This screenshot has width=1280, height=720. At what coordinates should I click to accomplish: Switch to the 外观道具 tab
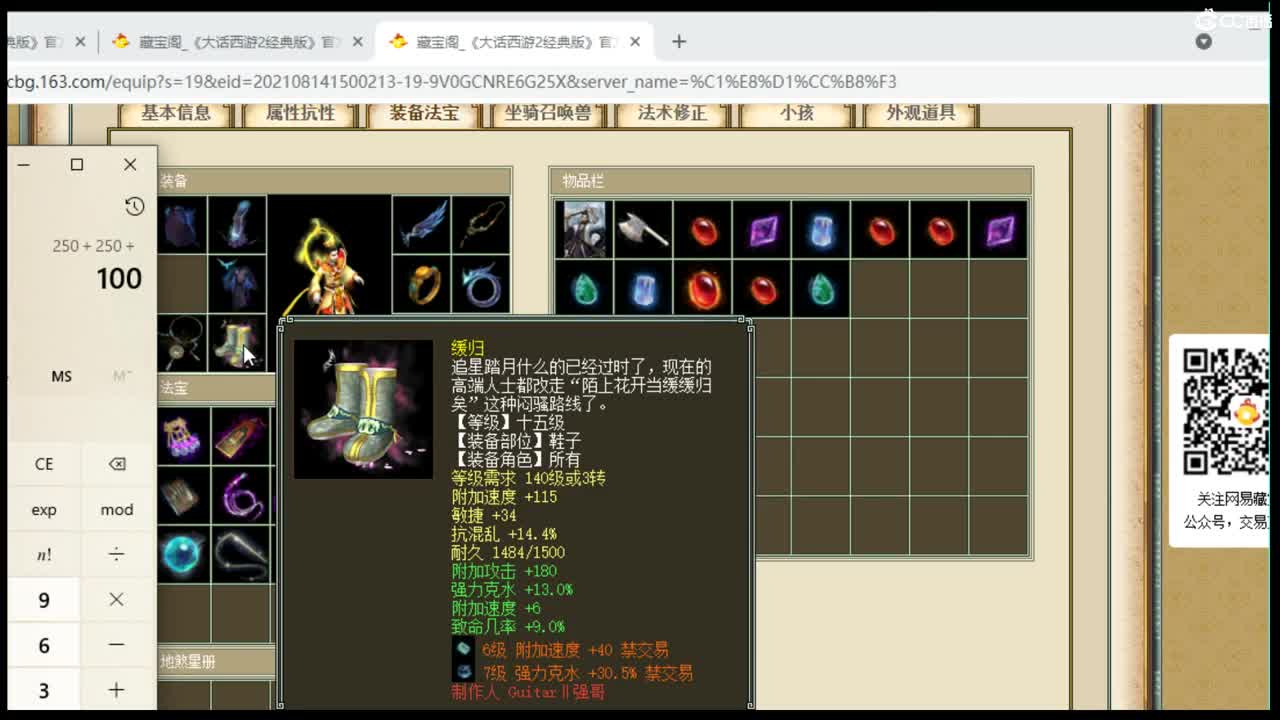coord(920,113)
